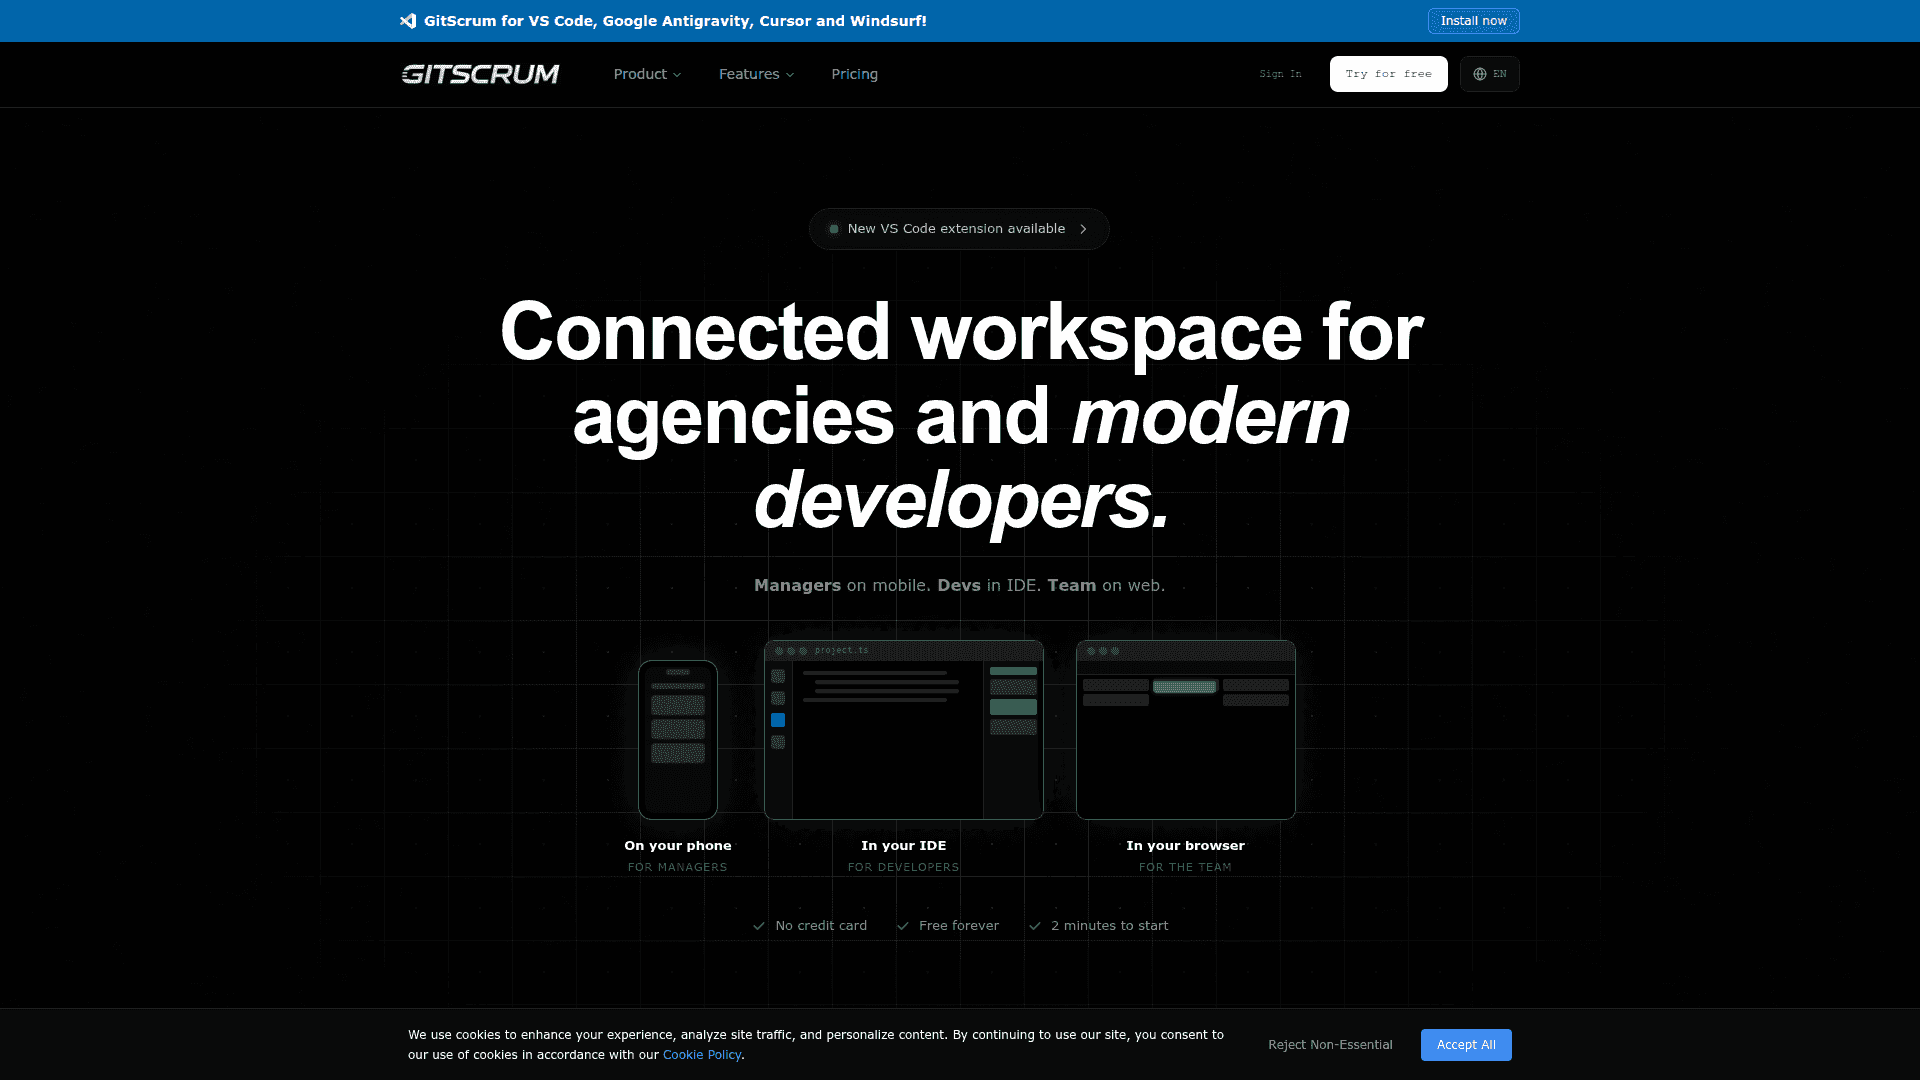Click 'FOR THE TEAM' caption
This screenshot has height=1080, width=1920.
1186,867
